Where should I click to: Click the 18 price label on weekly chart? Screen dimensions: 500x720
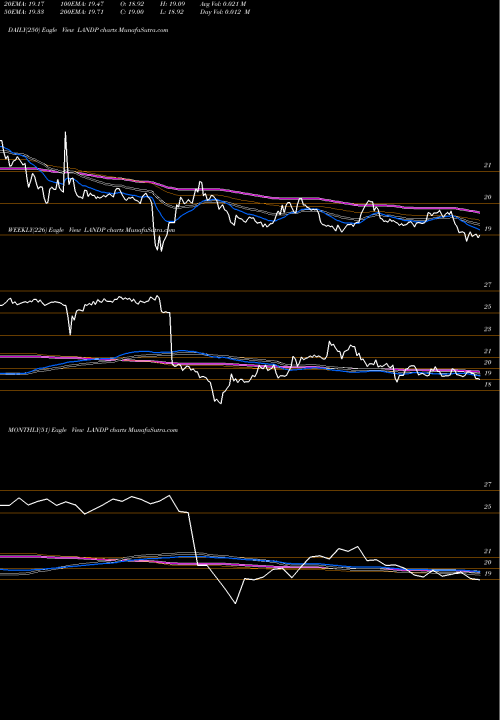[x=488, y=385]
